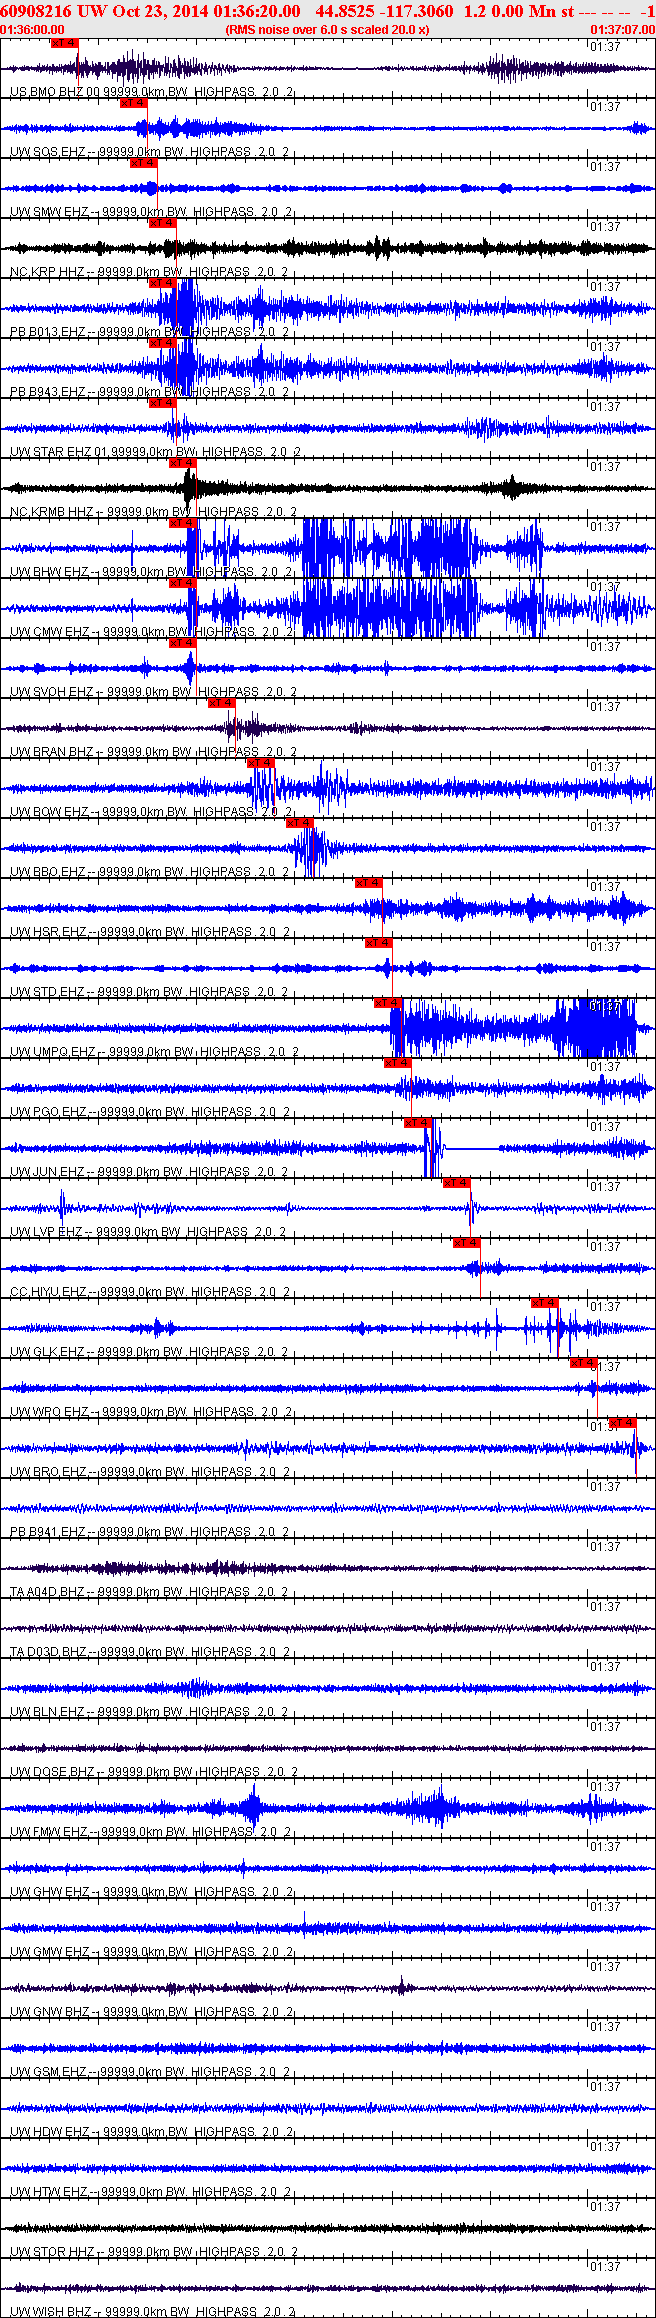Select the UW BBO EHZ station label

(150, 872)
